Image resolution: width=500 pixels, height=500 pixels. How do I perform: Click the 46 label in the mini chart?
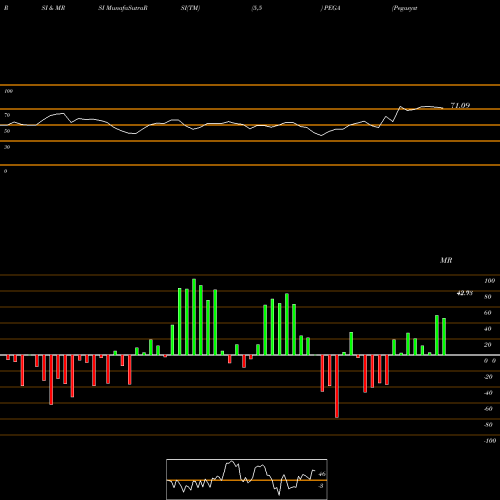(322, 474)
